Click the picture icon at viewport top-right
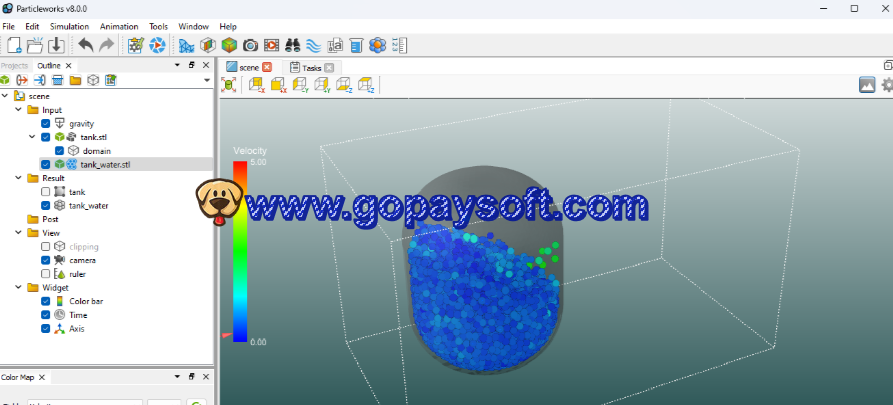The image size is (893, 405). click(867, 85)
